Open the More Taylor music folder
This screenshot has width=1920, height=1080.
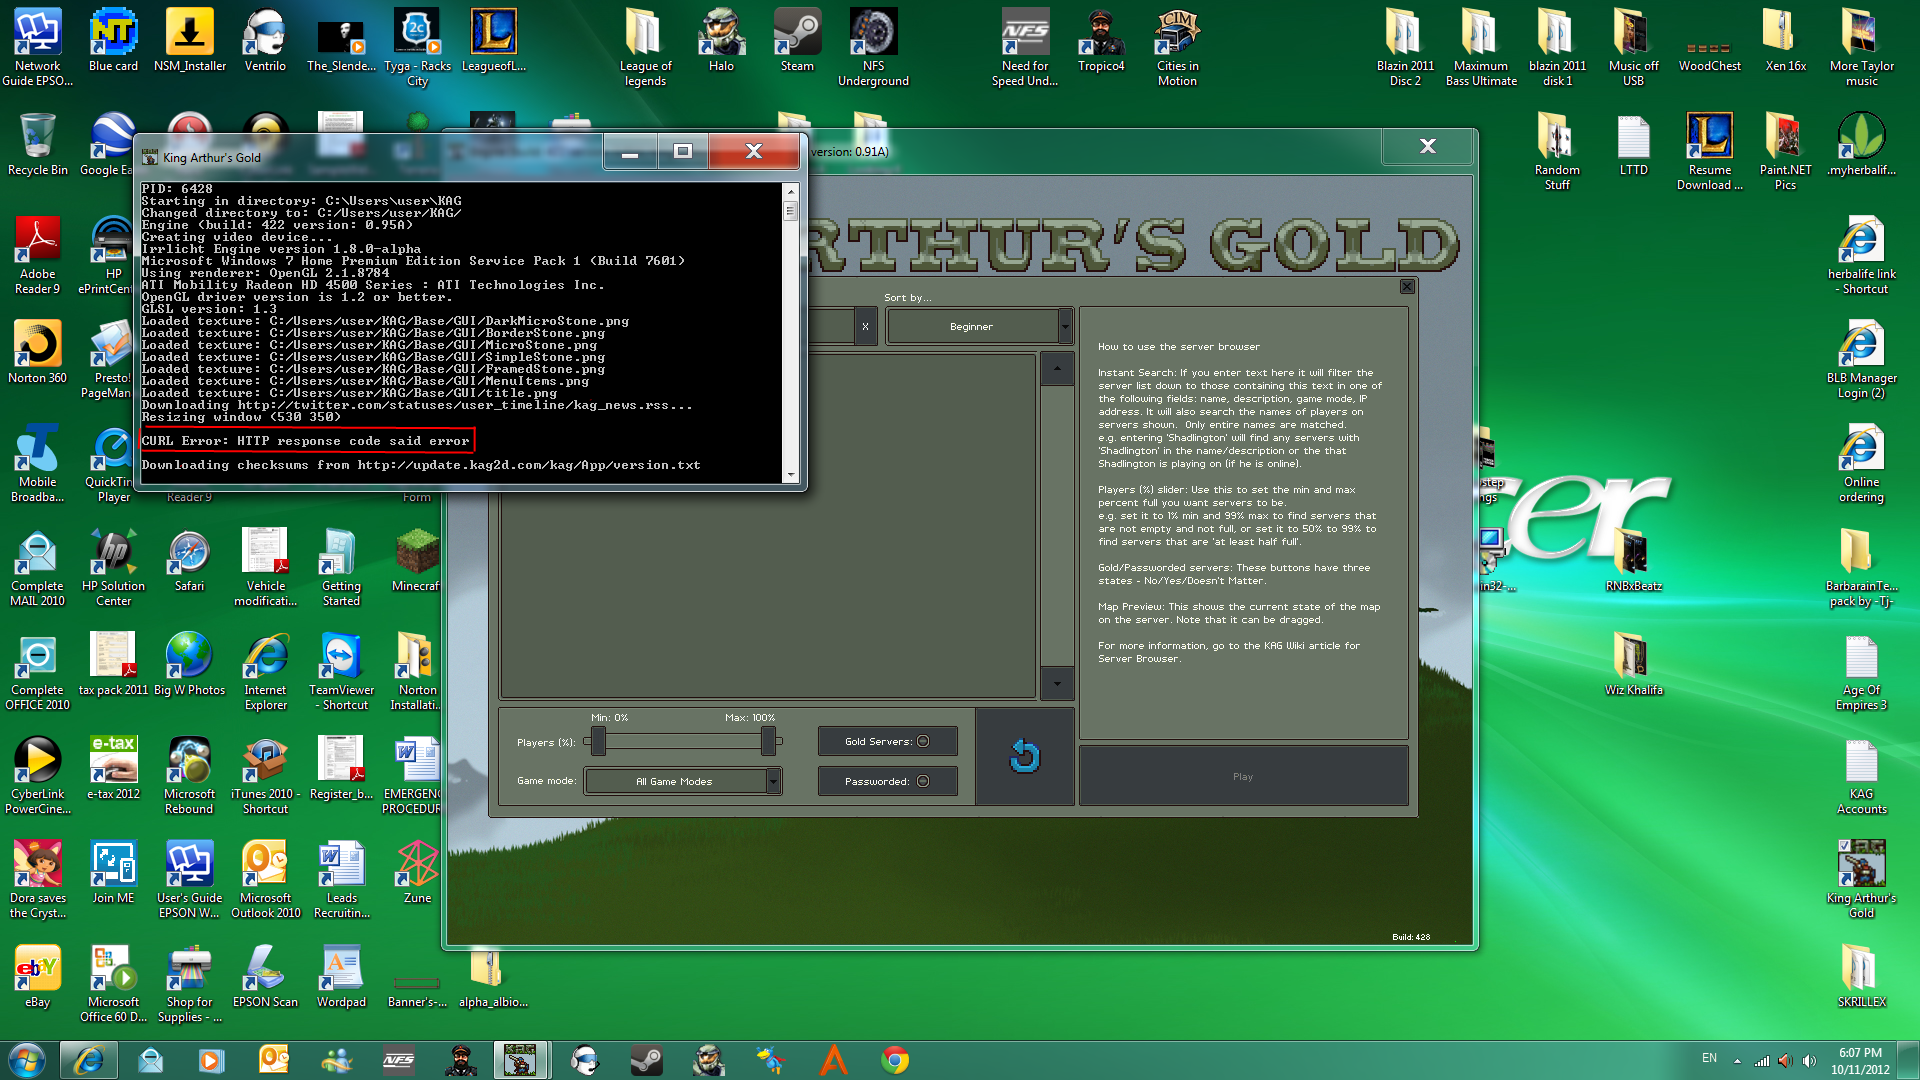(x=1861, y=46)
